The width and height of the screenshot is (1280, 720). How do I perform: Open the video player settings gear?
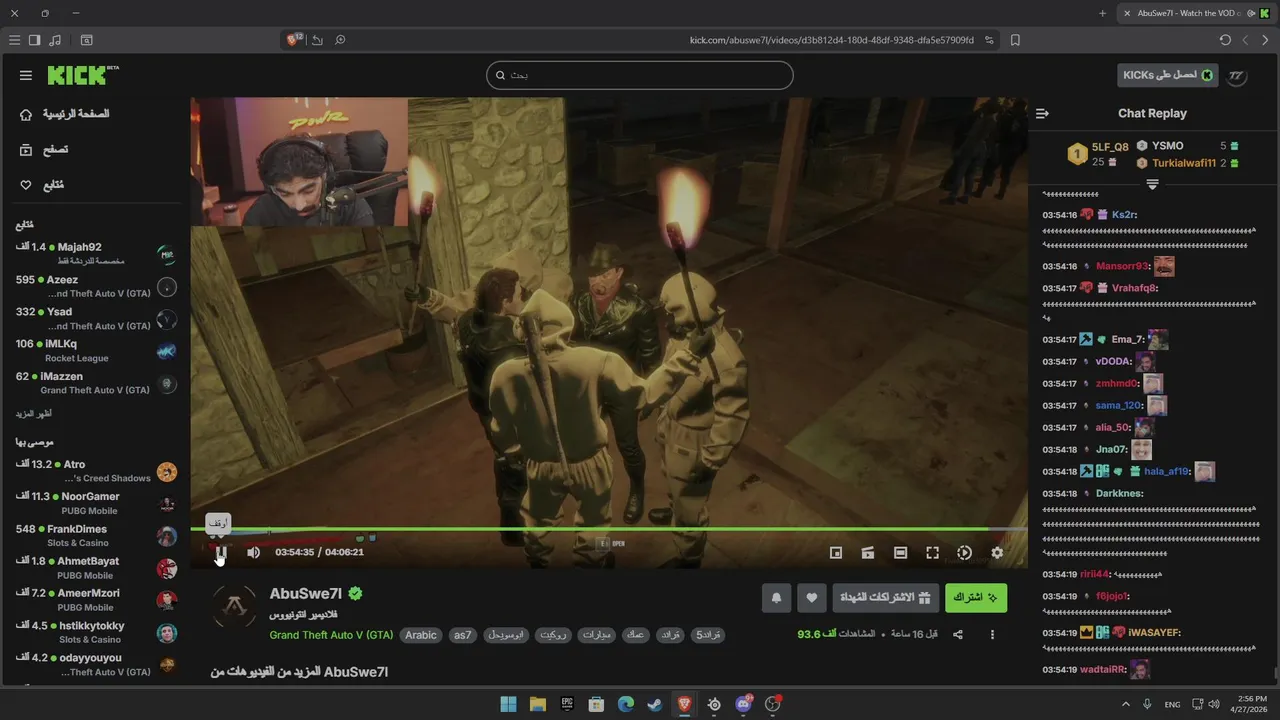point(997,552)
